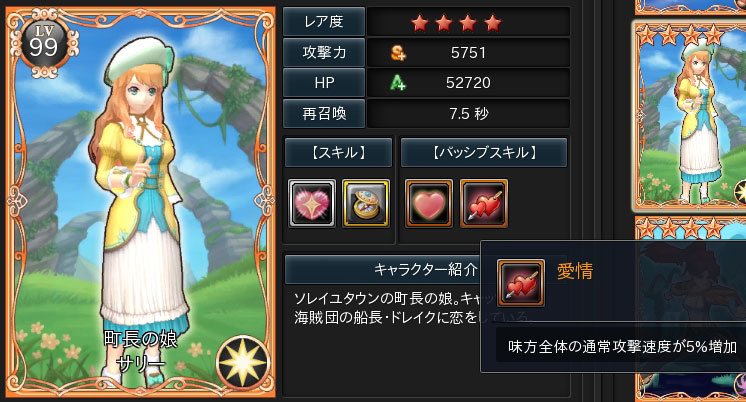Select the compact mirror skill icon
This screenshot has width=746, height=402.
(x=366, y=203)
